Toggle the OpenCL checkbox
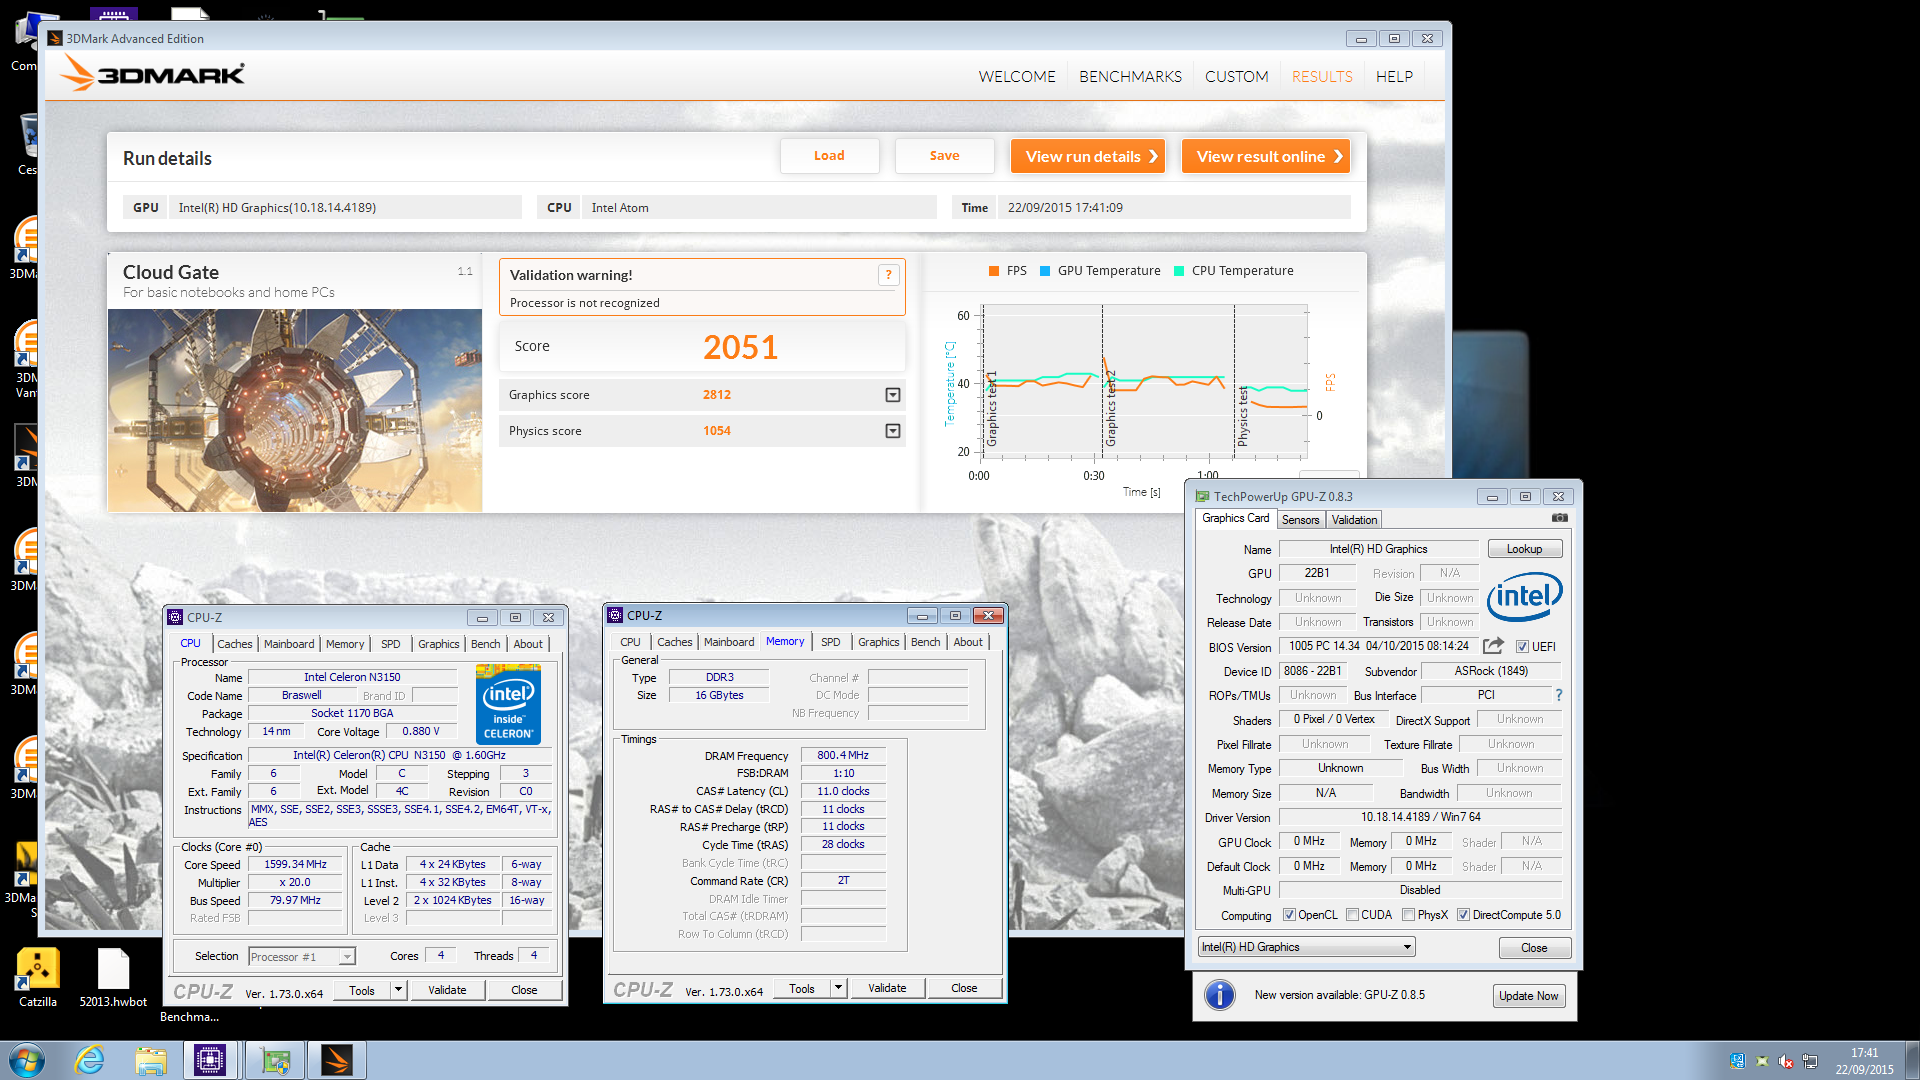 1289,915
